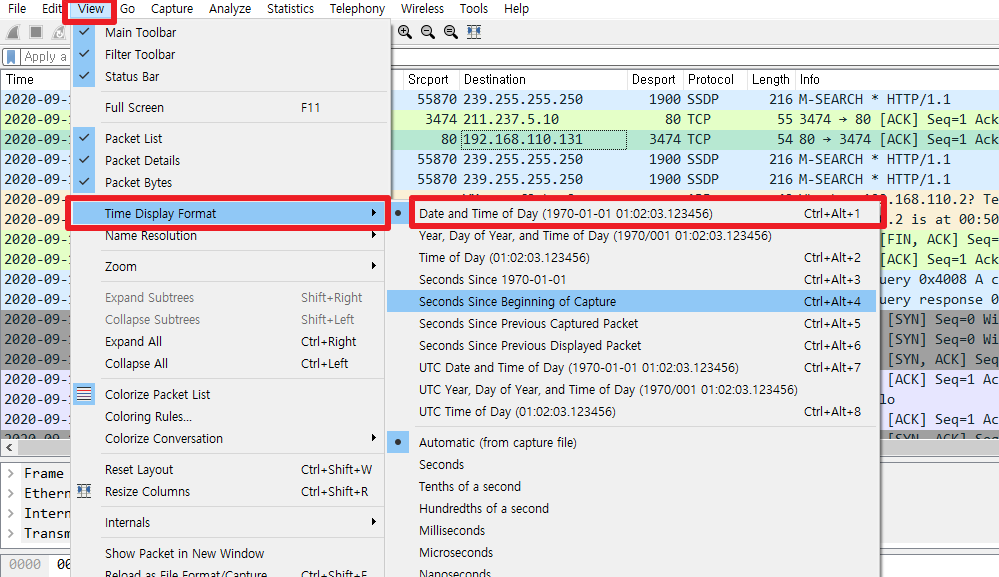
Task: Open the Statistics menu
Action: 290,9
